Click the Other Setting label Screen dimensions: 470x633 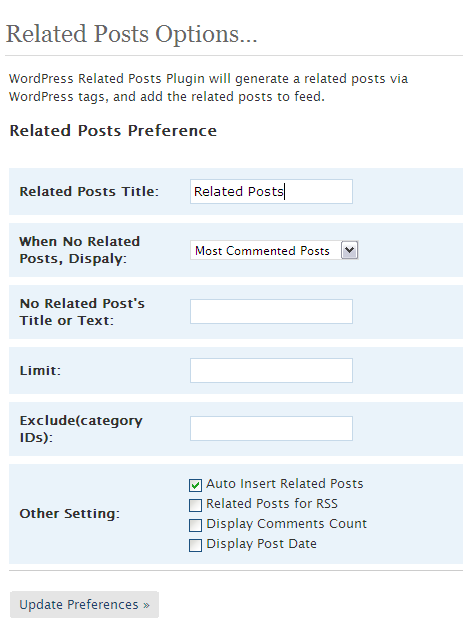[x=69, y=514]
